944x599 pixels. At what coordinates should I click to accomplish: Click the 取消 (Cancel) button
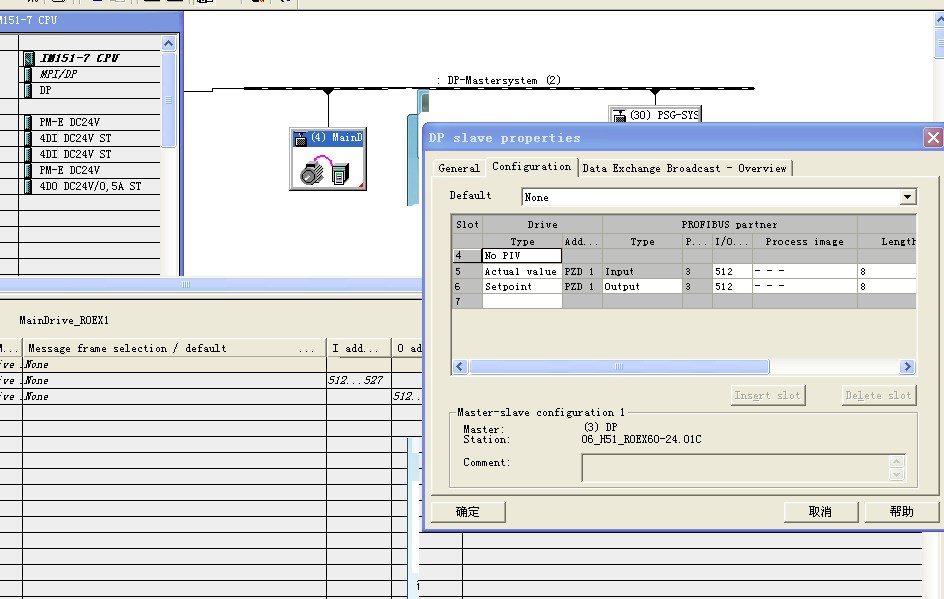[x=820, y=512]
